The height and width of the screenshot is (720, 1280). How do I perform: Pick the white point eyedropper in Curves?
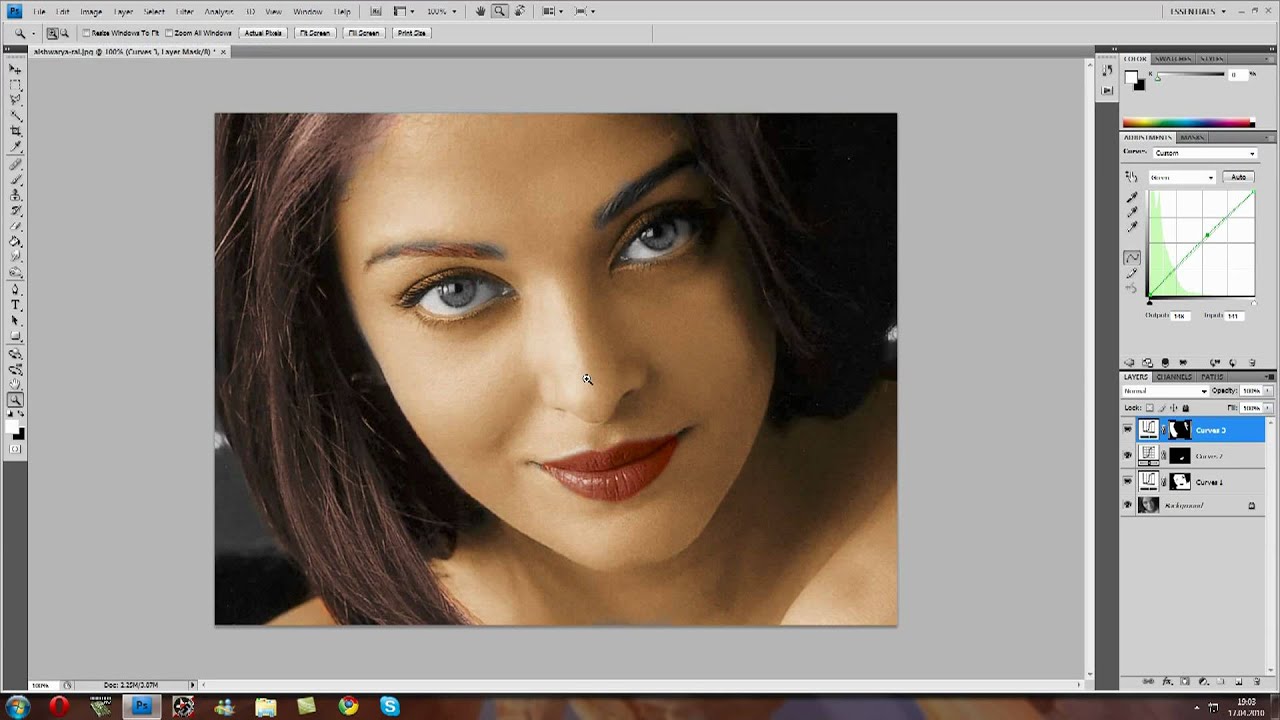(x=1132, y=226)
